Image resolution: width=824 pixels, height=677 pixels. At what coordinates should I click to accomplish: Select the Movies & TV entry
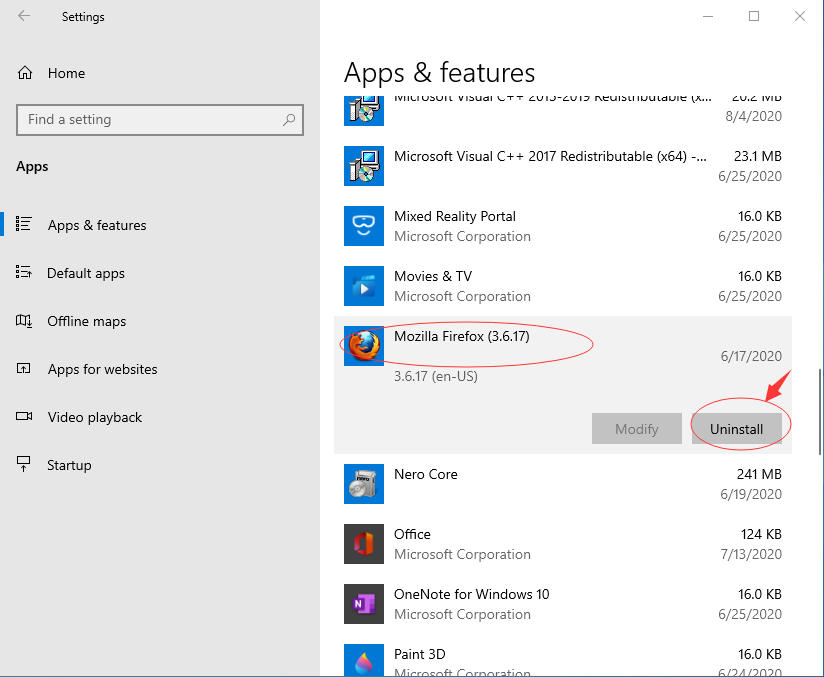pos(563,285)
